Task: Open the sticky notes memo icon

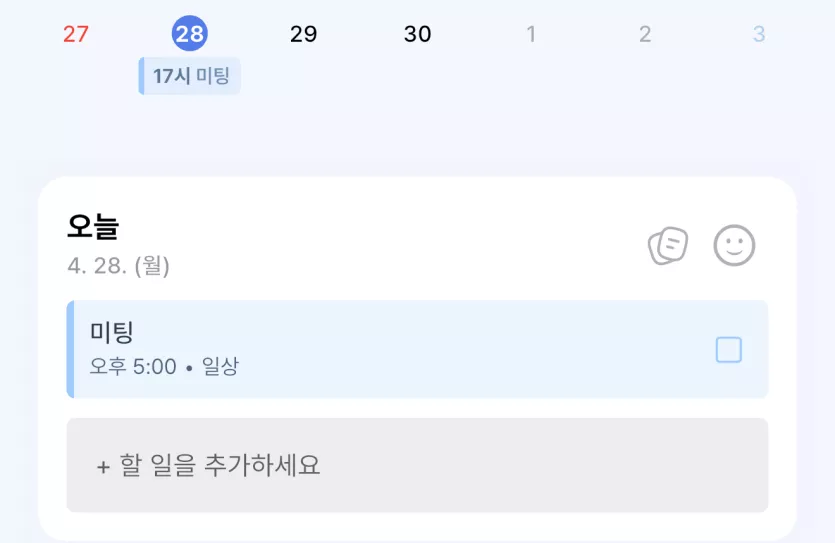Action: (668, 245)
